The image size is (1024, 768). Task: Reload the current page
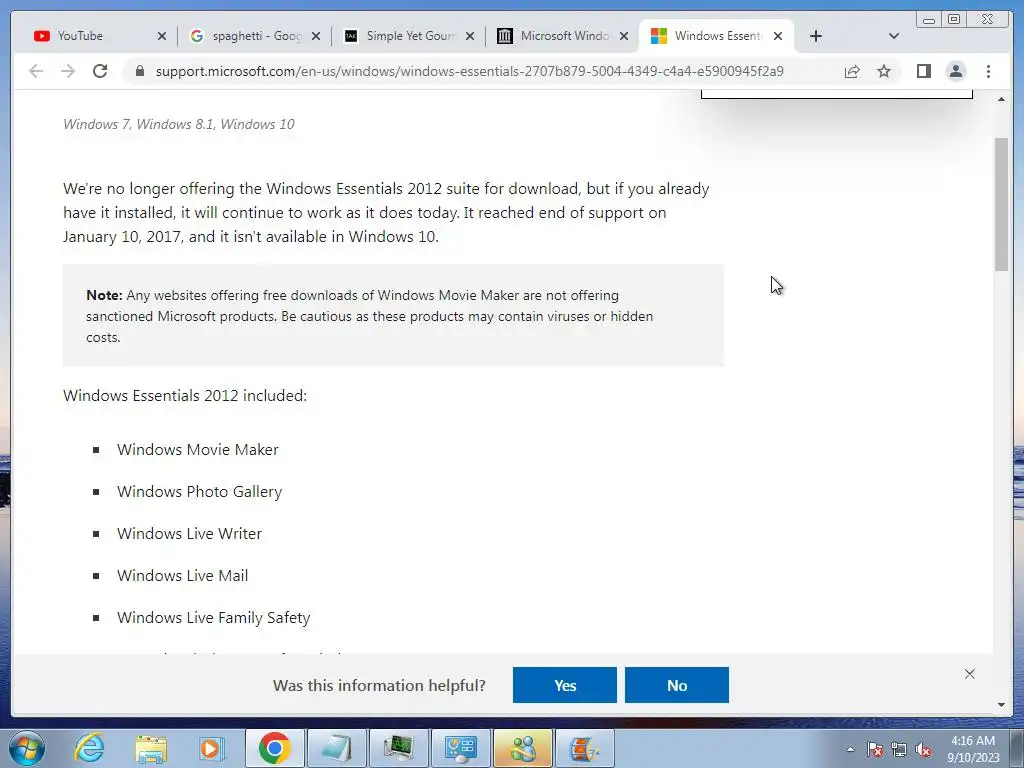coord(100,71)
